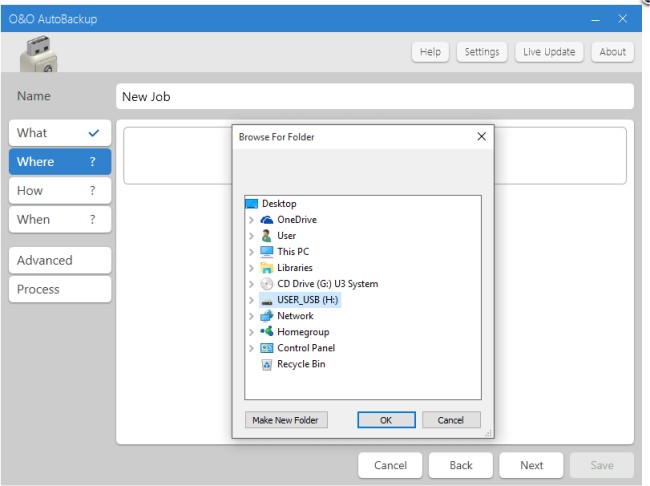Click Next in the wizard
The width and height of the screenshot is (650, 486).
(531, 465)
